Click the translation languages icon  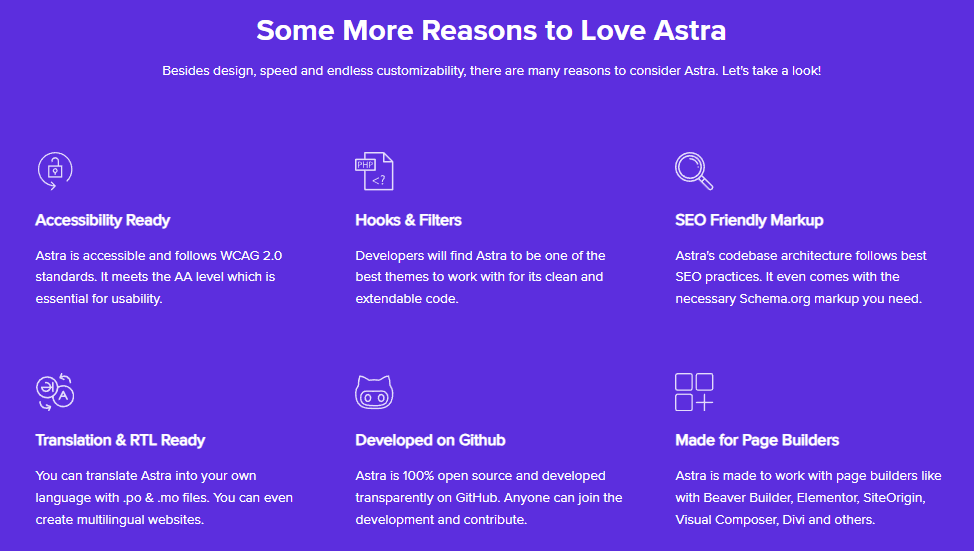pos(55,392)
